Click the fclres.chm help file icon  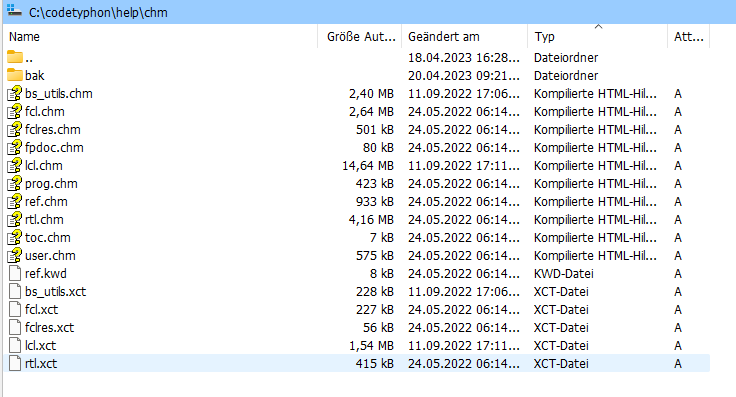15,129
